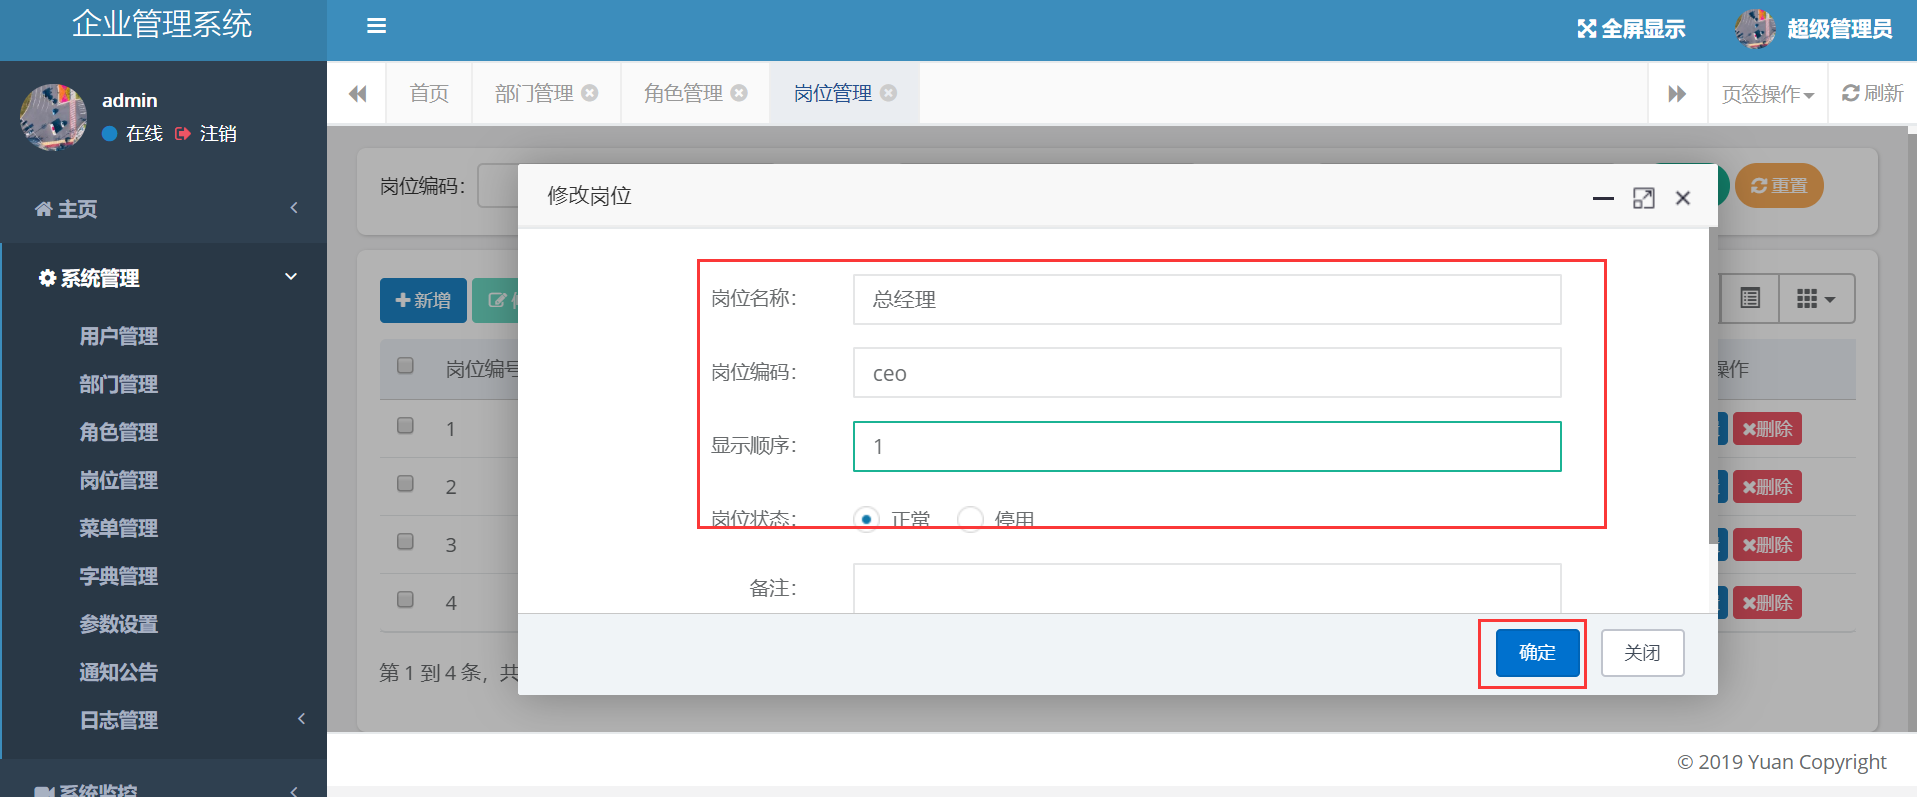Click the admin avatar in sidebar
The image size is (1917, 797).
coord(53,117)
